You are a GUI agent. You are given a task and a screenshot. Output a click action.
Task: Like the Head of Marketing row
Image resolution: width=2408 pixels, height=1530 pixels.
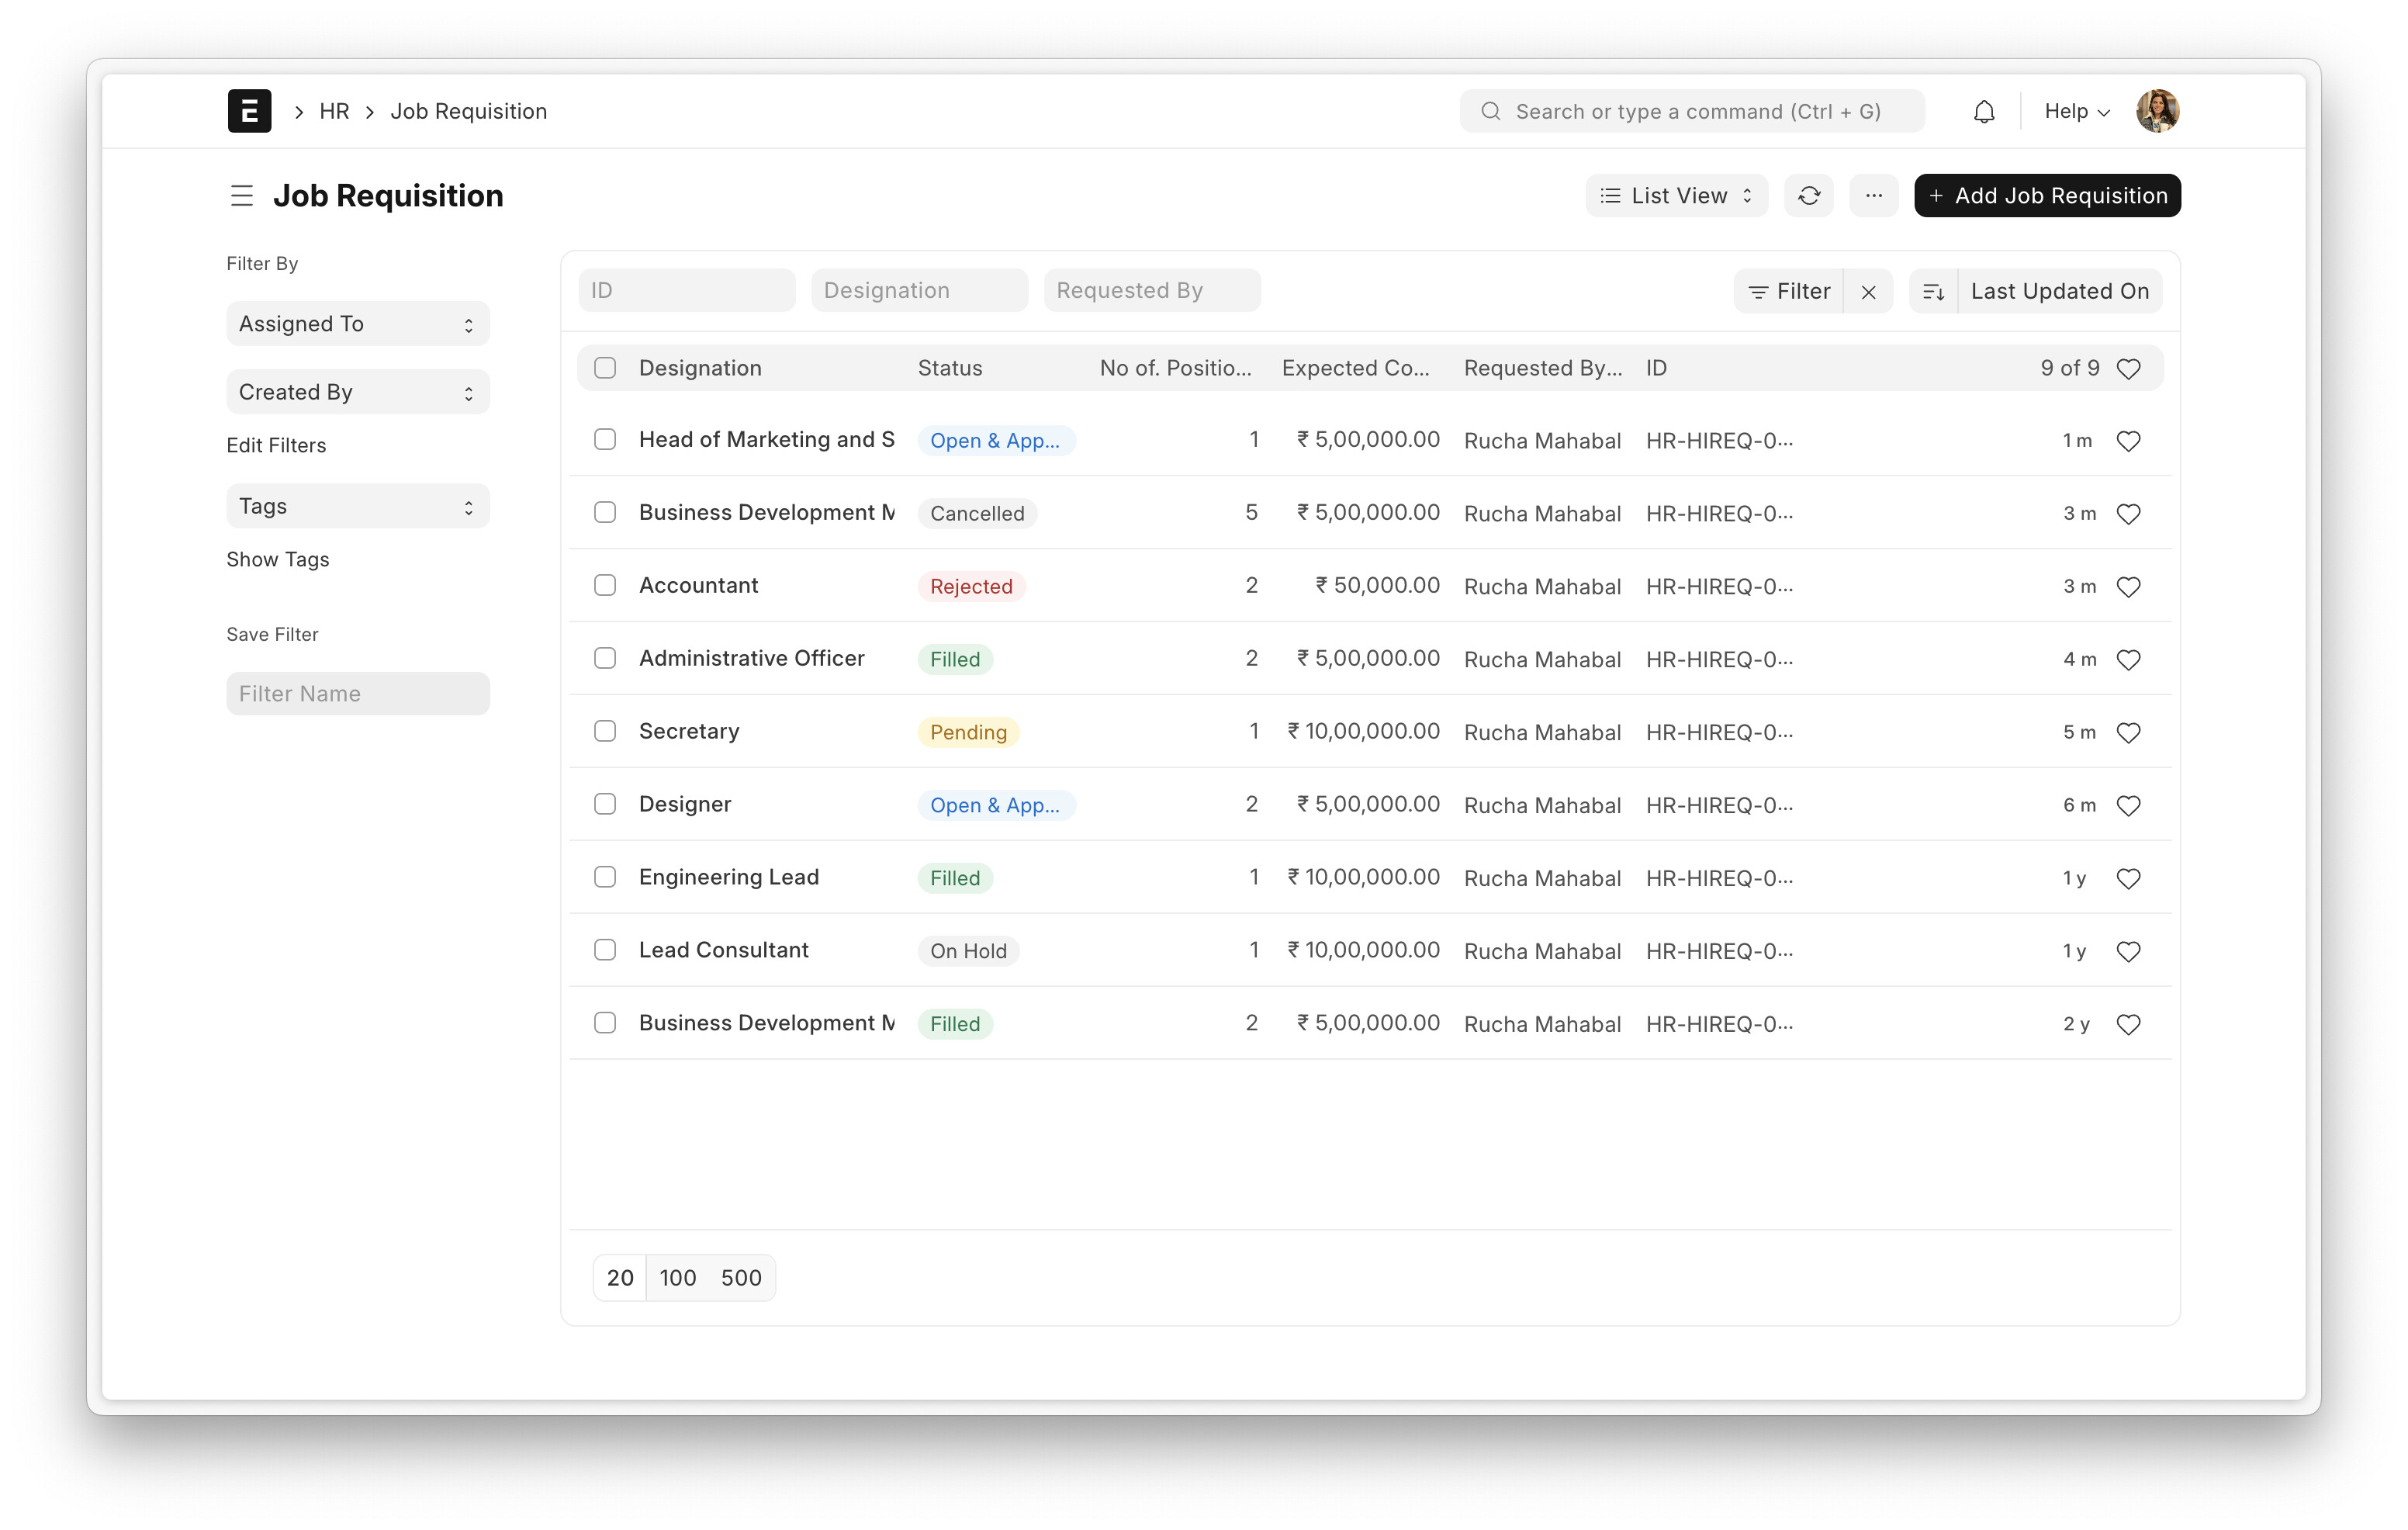coord(2129,441)
